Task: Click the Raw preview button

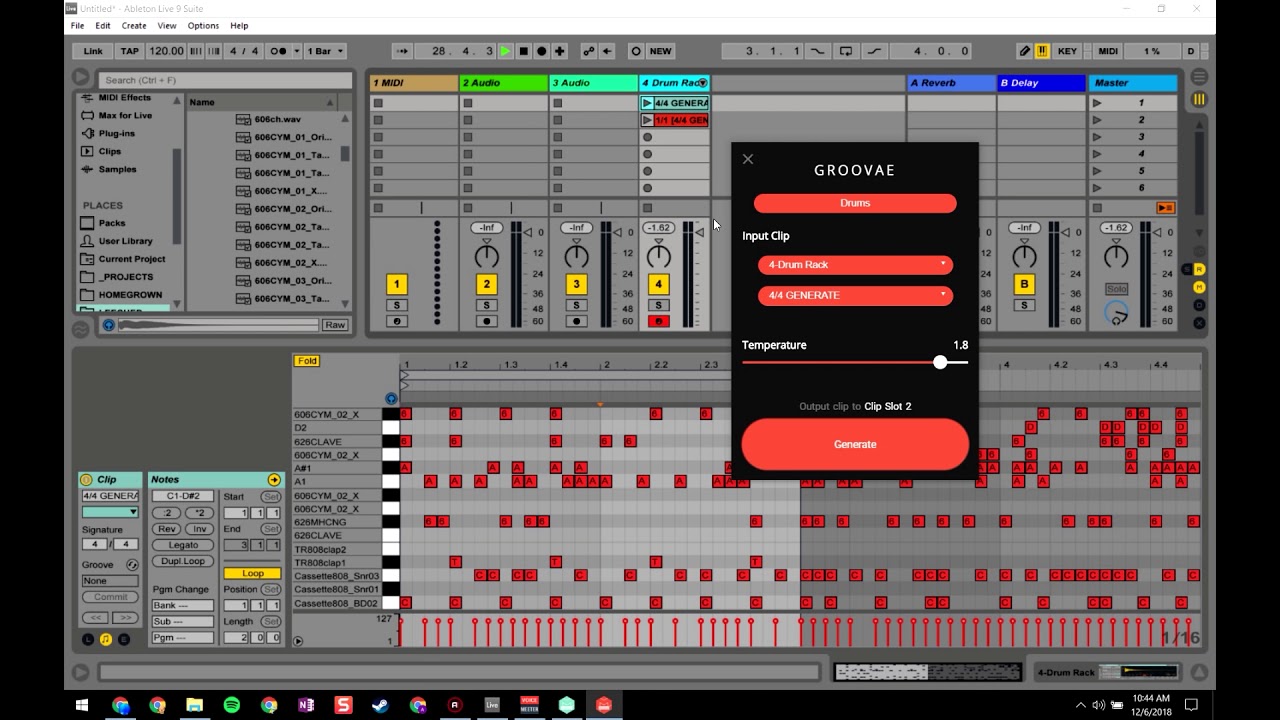Action: point(335,325)
